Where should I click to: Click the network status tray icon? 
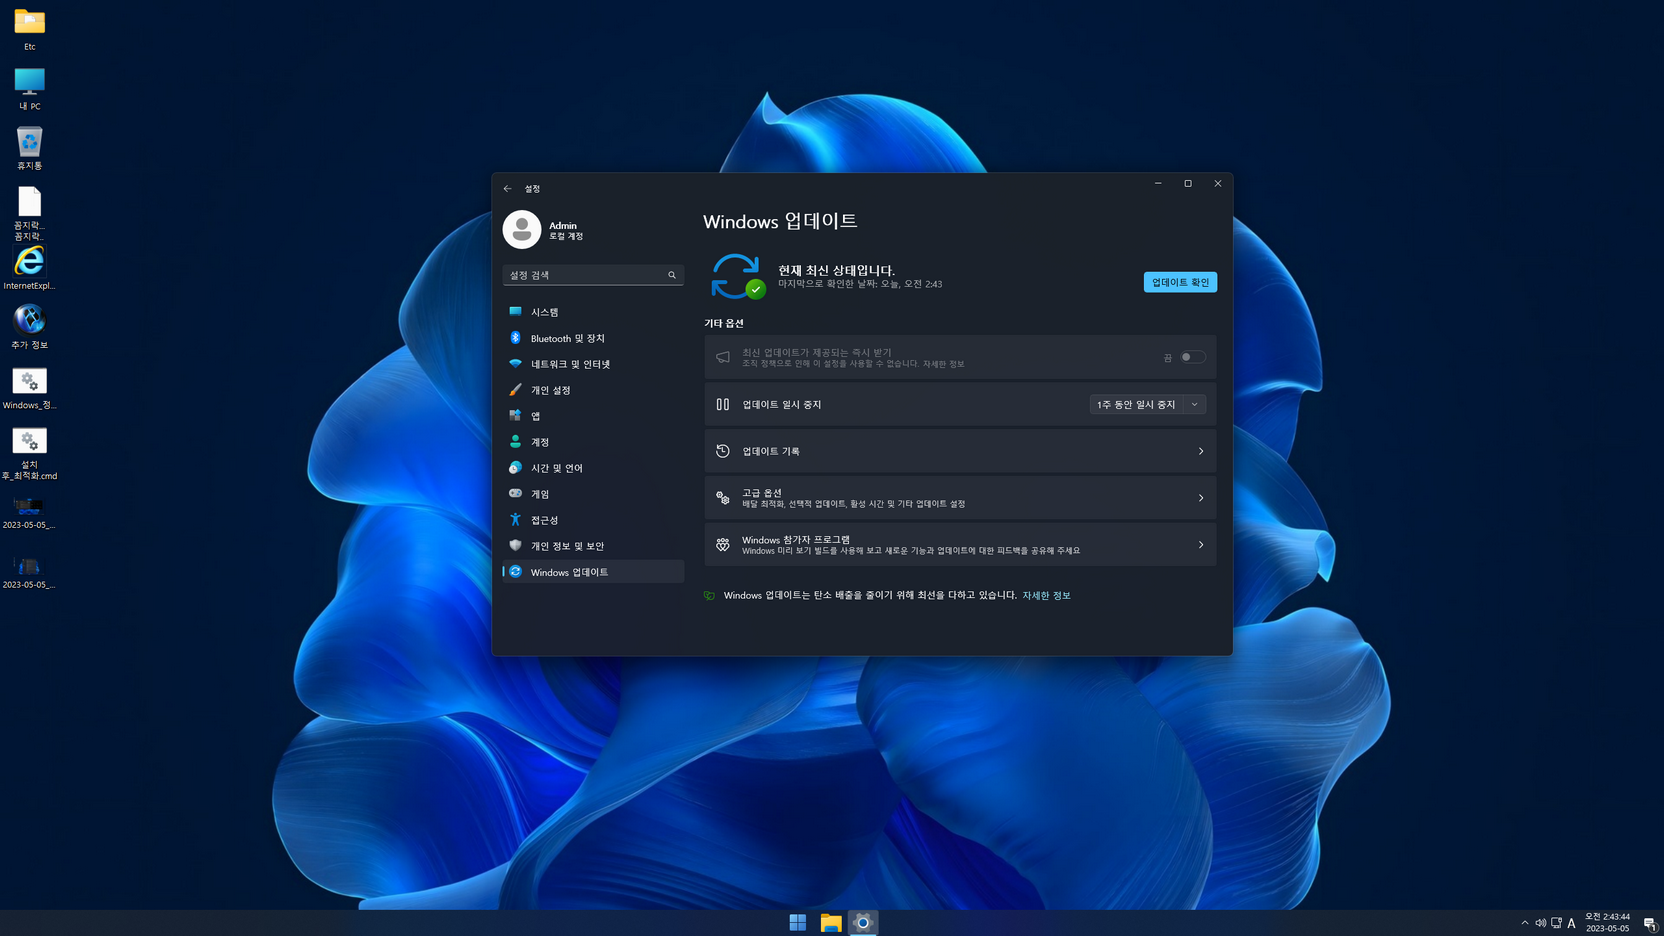1556,923
